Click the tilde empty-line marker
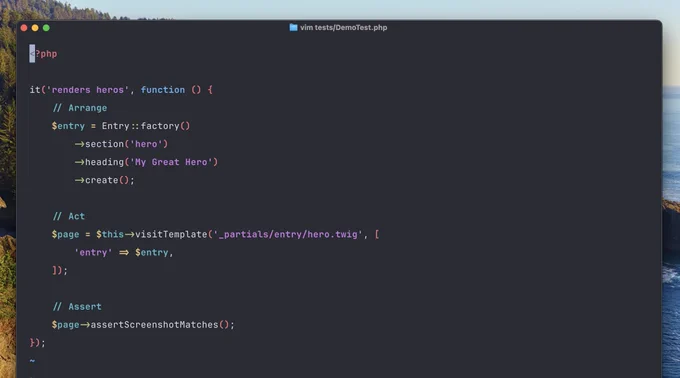 pos(32,361)
